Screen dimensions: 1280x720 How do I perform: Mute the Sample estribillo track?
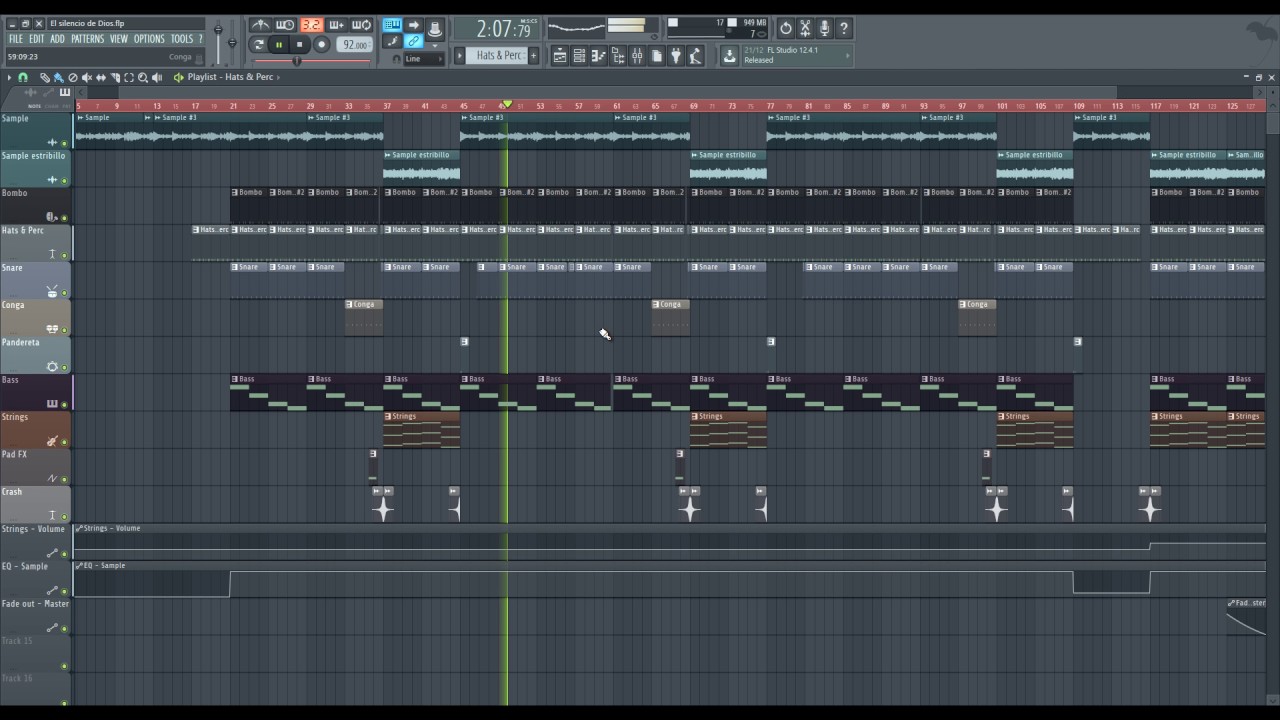65,180
